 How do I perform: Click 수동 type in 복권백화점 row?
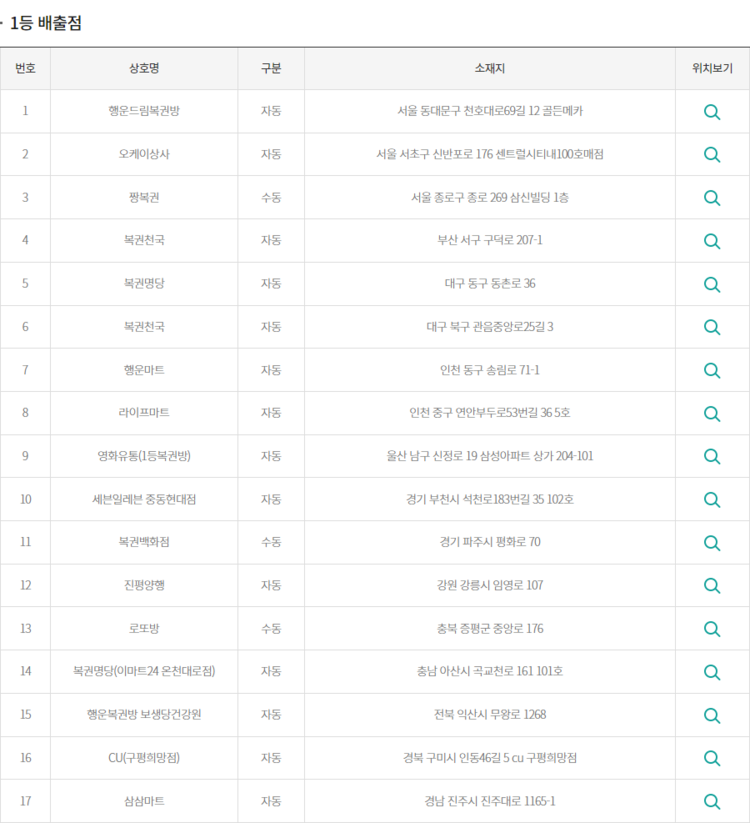point(271,542)
